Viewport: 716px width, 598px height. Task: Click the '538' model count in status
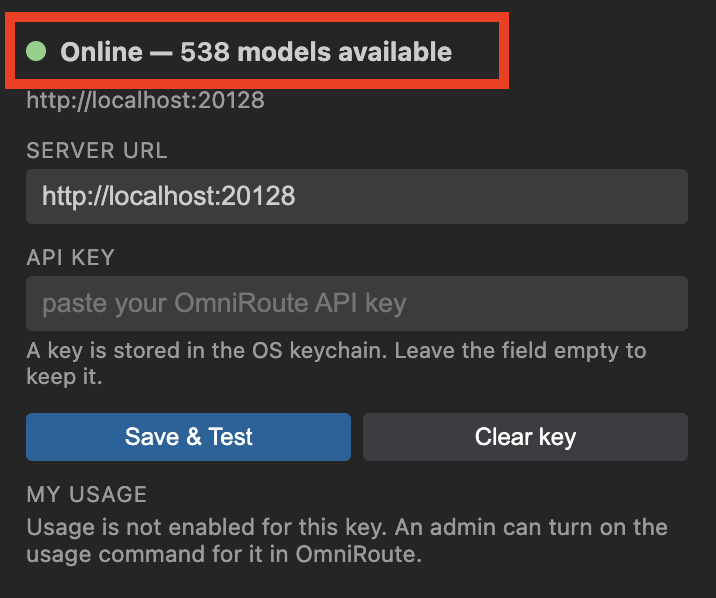[205, 52]
